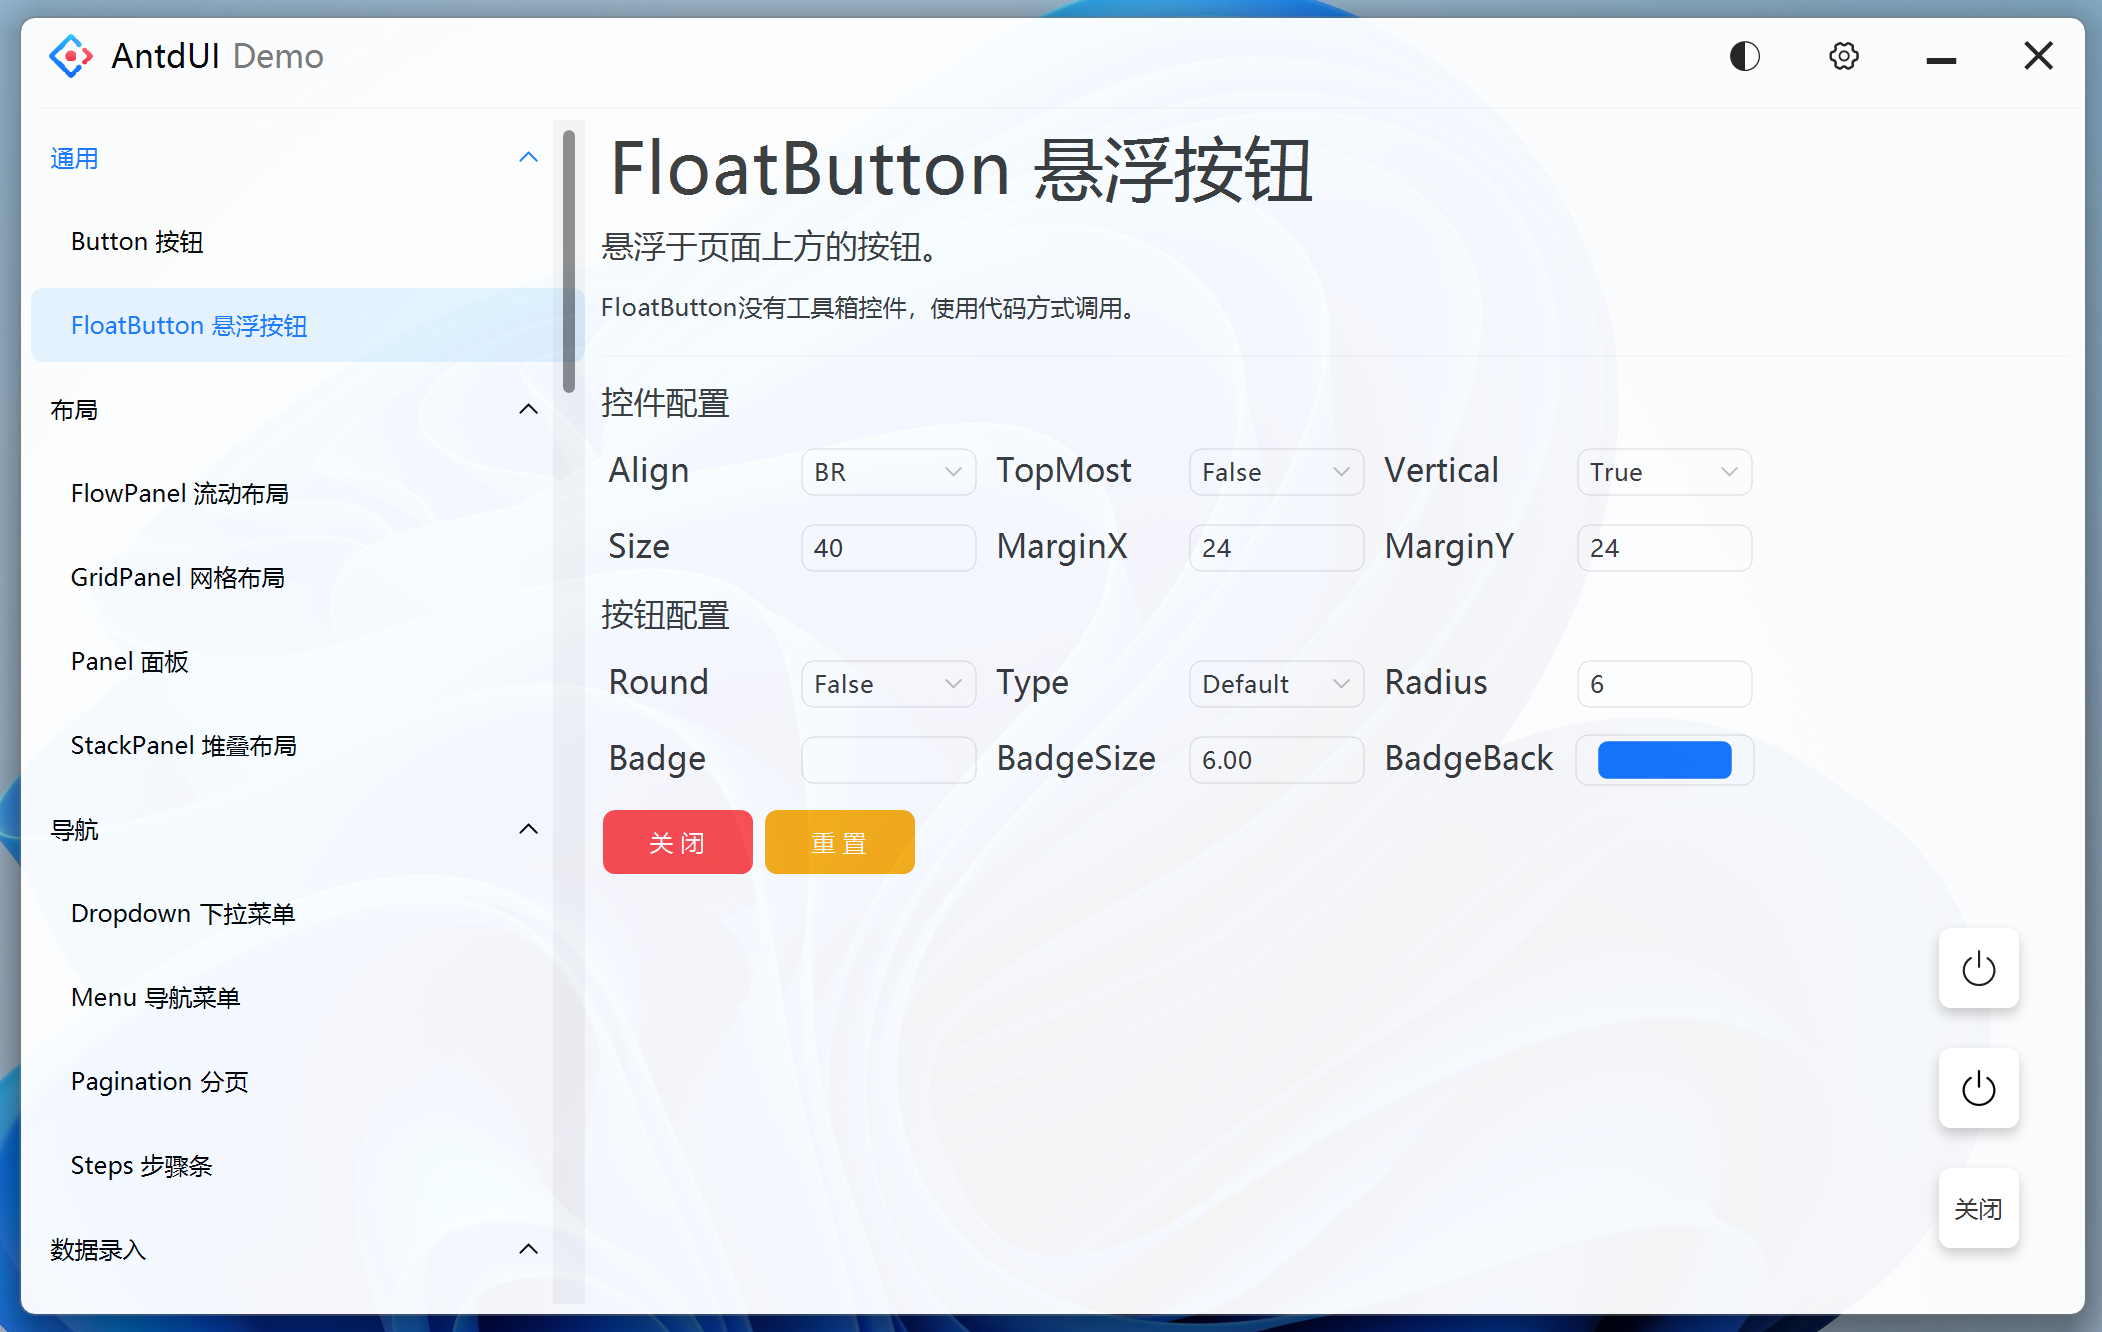The height and width of the screenshot is (1332, 2102).
Task: Click the lower power float button
Action: pos(1977,1088)
